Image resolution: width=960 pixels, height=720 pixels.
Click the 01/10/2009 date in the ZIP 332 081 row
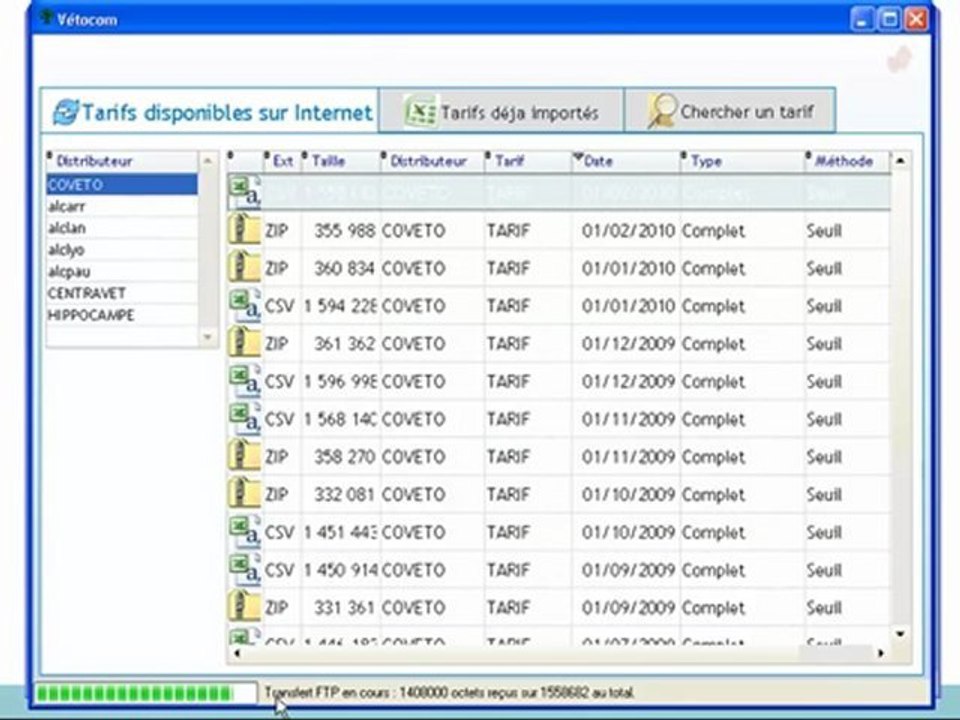pyautogui.click(x=628, y=494)
